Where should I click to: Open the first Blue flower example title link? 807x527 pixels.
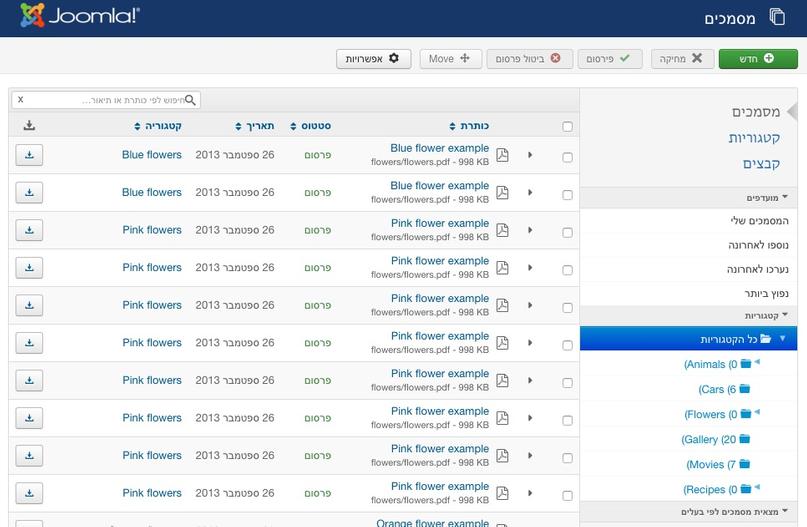point(440,148)
